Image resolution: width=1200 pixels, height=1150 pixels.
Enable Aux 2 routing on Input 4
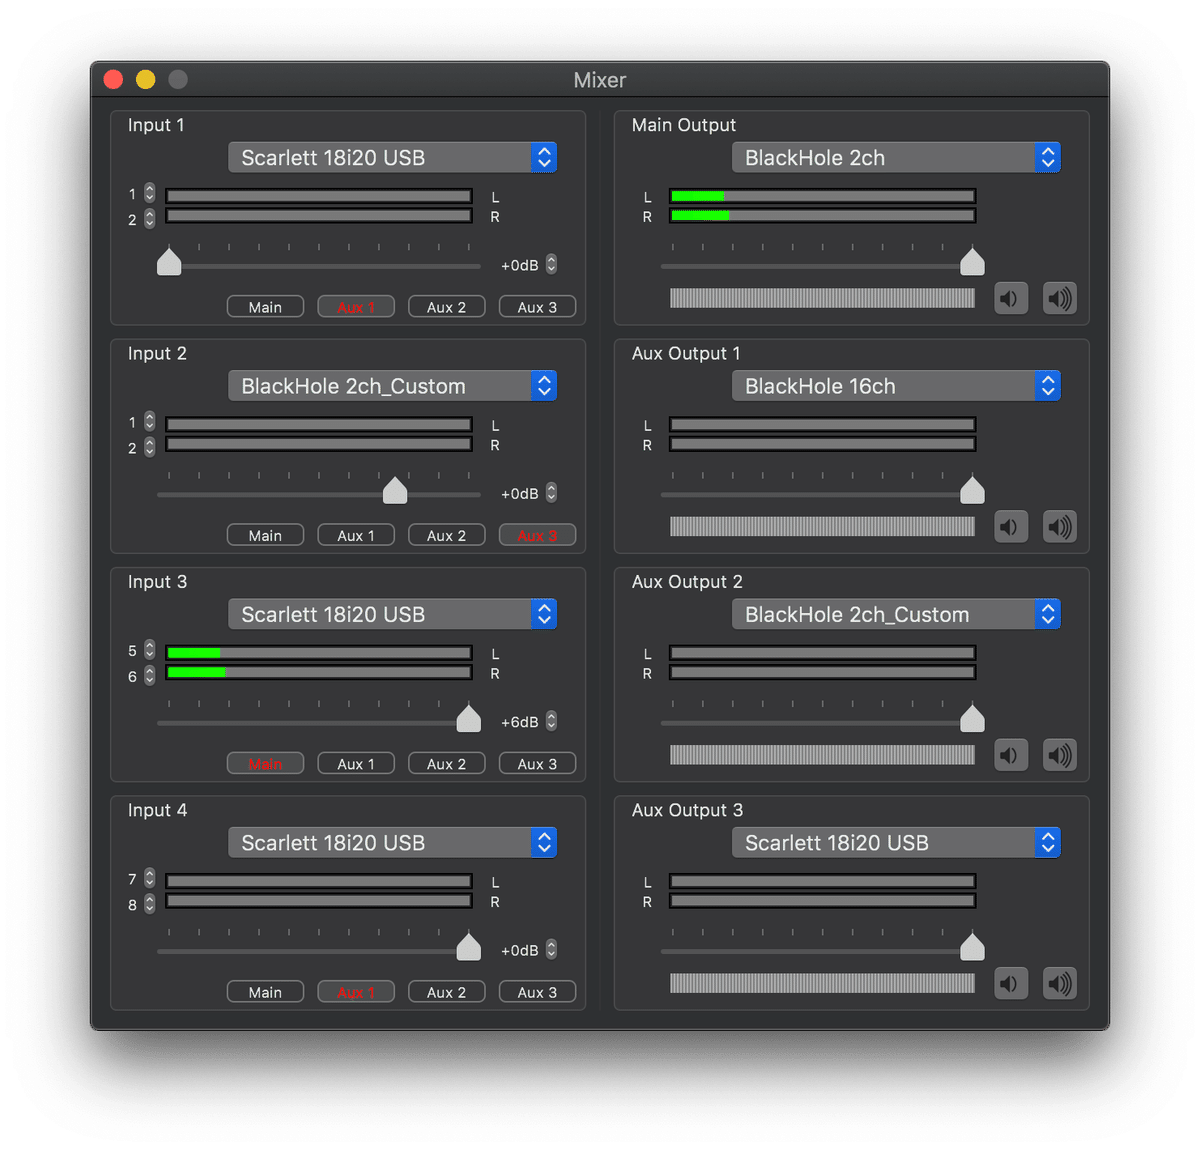[x=446, y=992]
